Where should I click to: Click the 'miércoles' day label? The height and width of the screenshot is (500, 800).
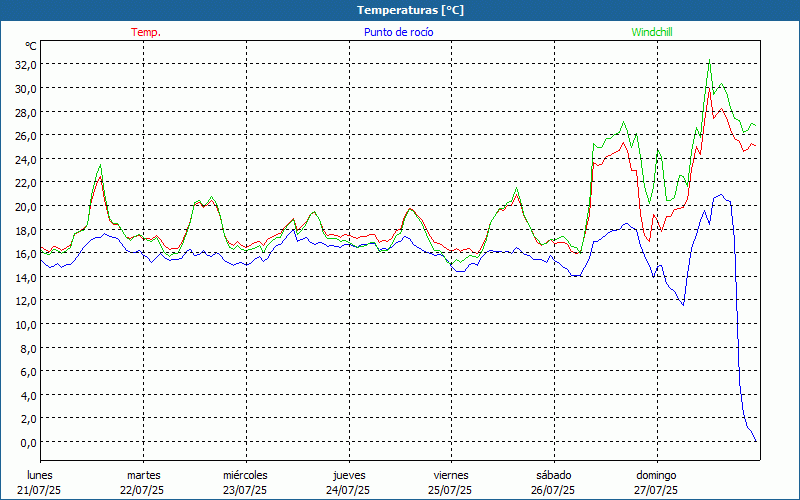click(245, 475)
